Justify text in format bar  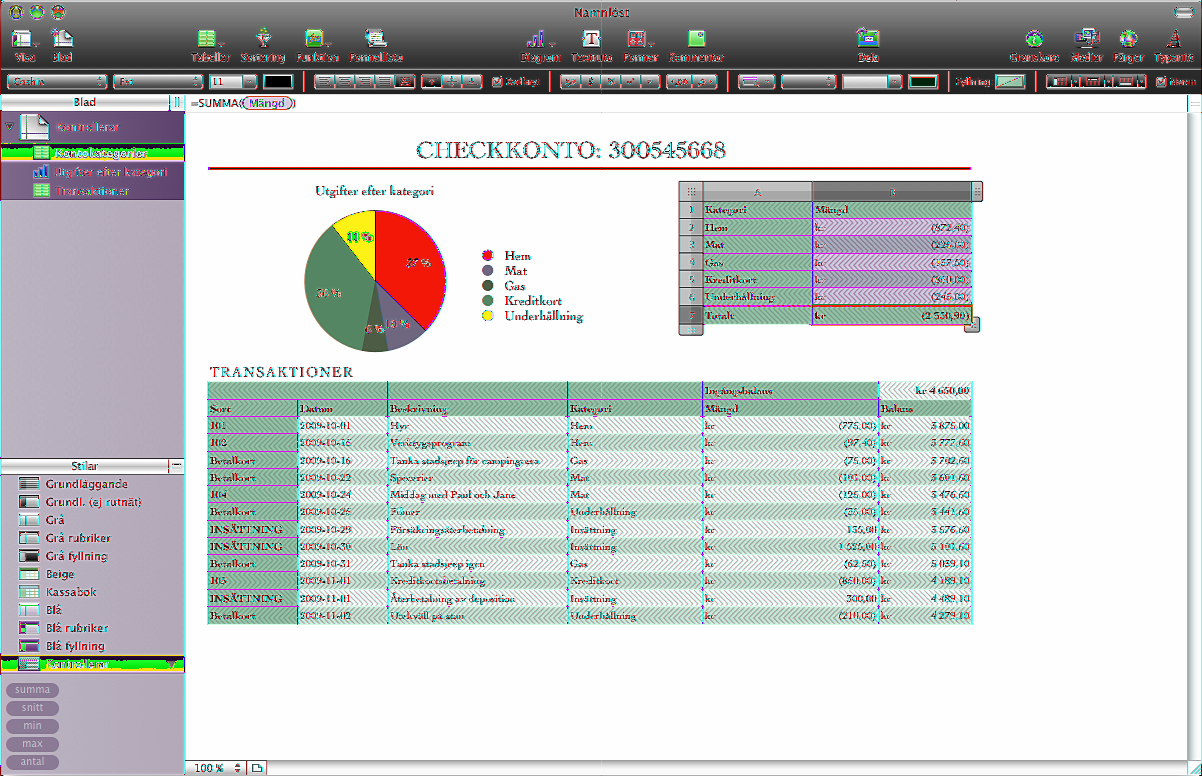pyautogui.click(x=385, y=81)
